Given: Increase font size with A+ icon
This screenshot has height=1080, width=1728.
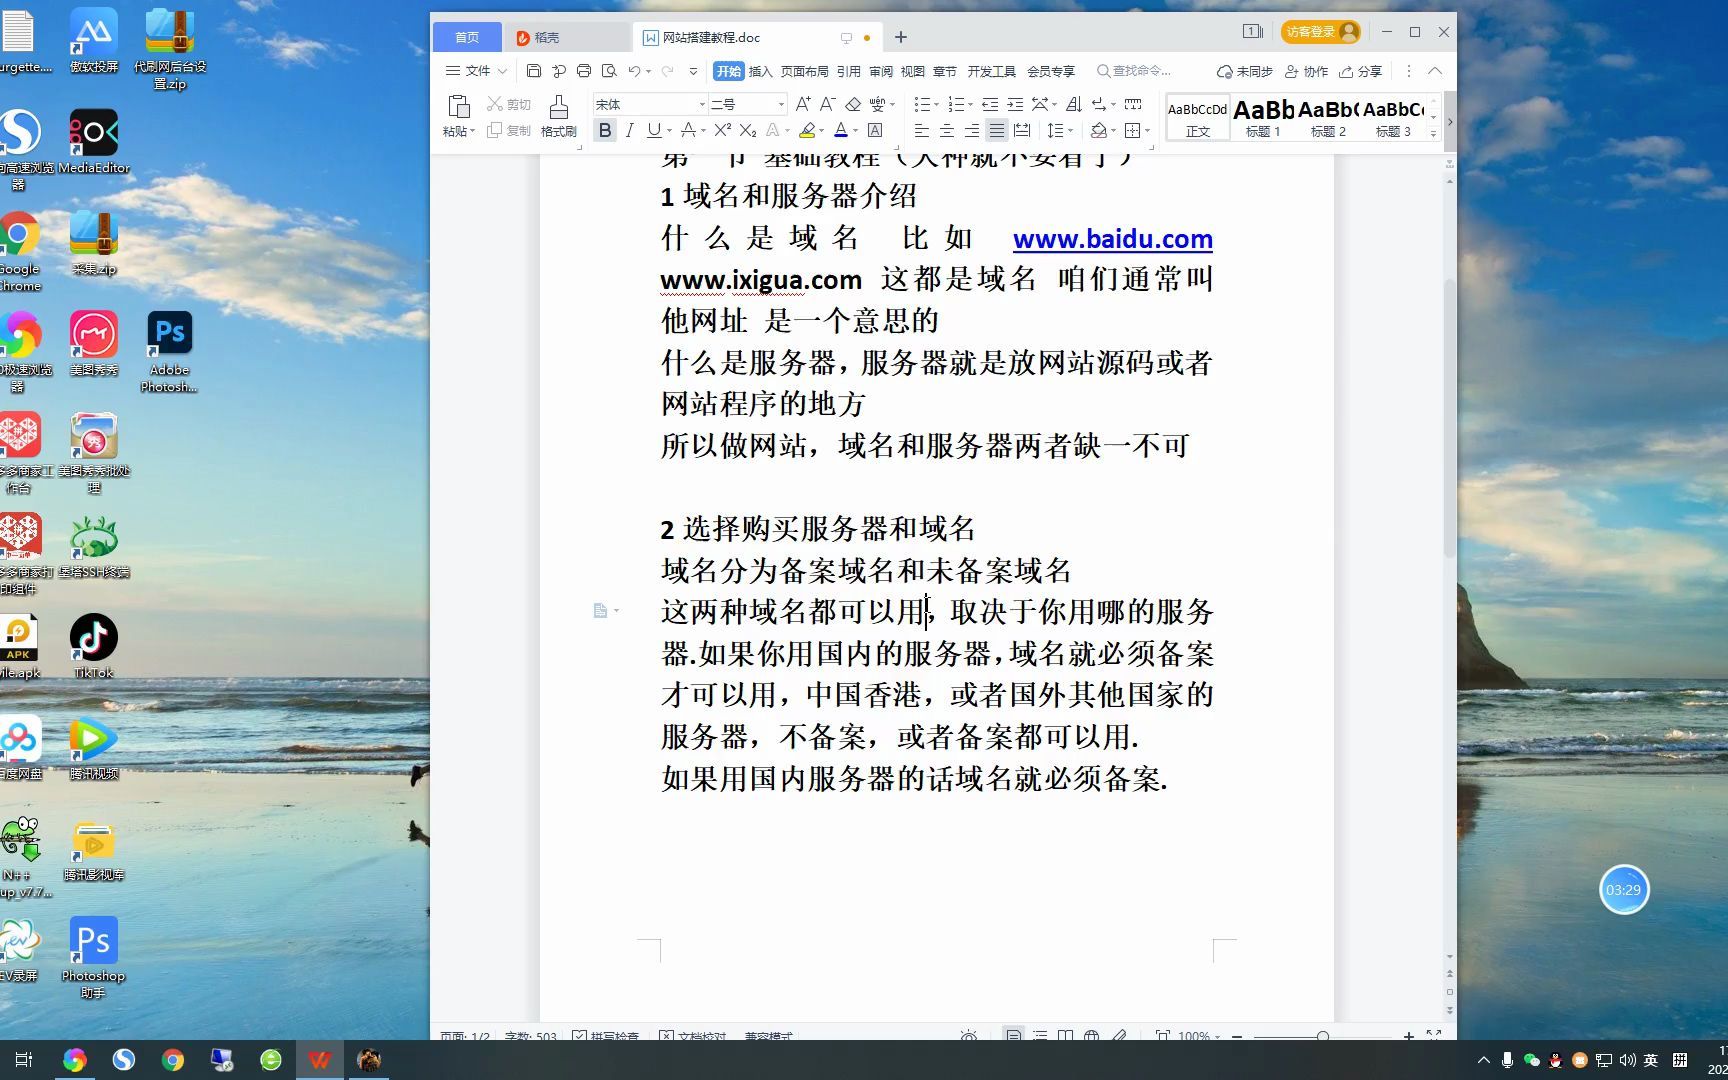Looking at the screenshot, I should pyautogui.click(x=803, y=104).
